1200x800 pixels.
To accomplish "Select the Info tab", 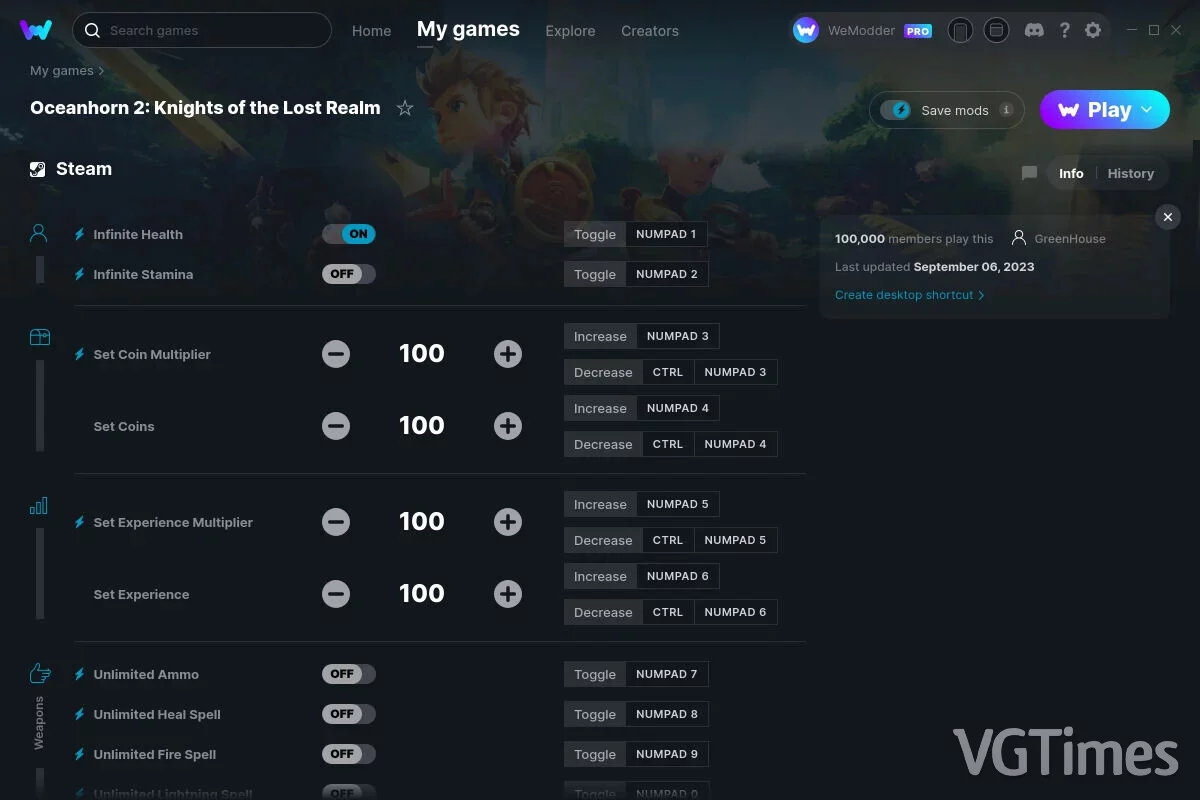I will tap(1071, 173).
